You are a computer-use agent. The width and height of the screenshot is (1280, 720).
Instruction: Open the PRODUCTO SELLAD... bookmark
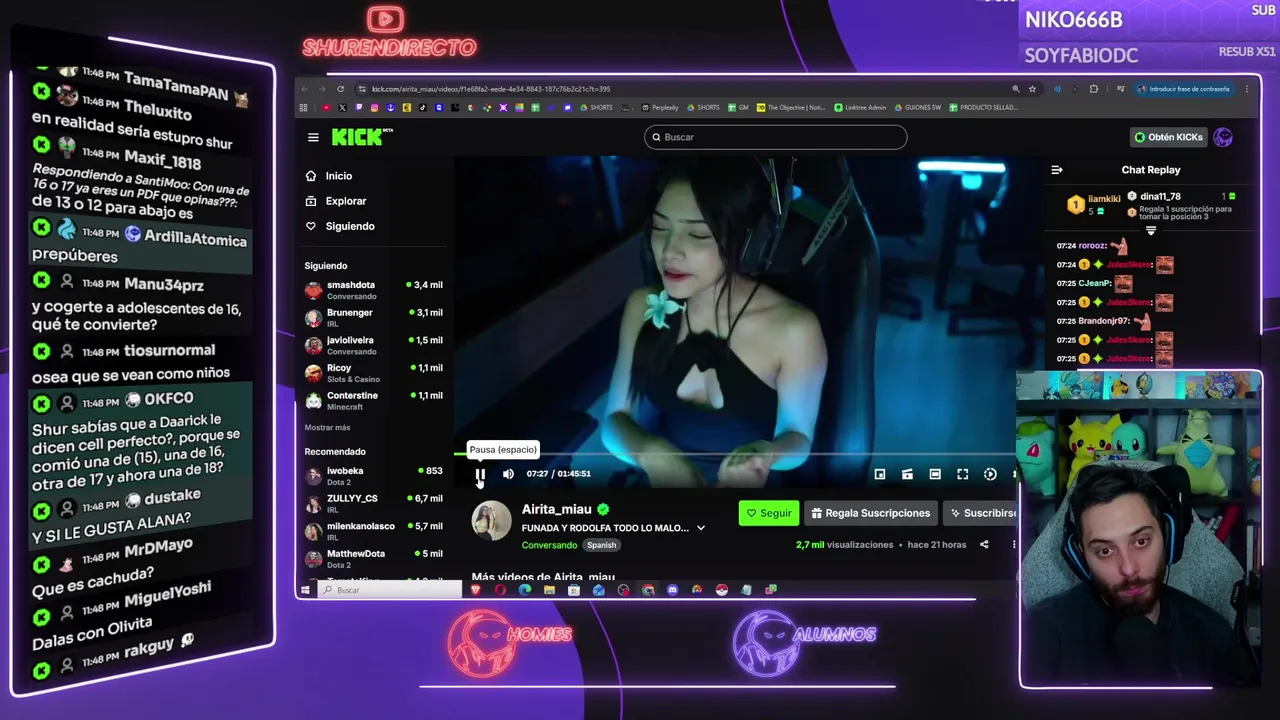[983, 107]
